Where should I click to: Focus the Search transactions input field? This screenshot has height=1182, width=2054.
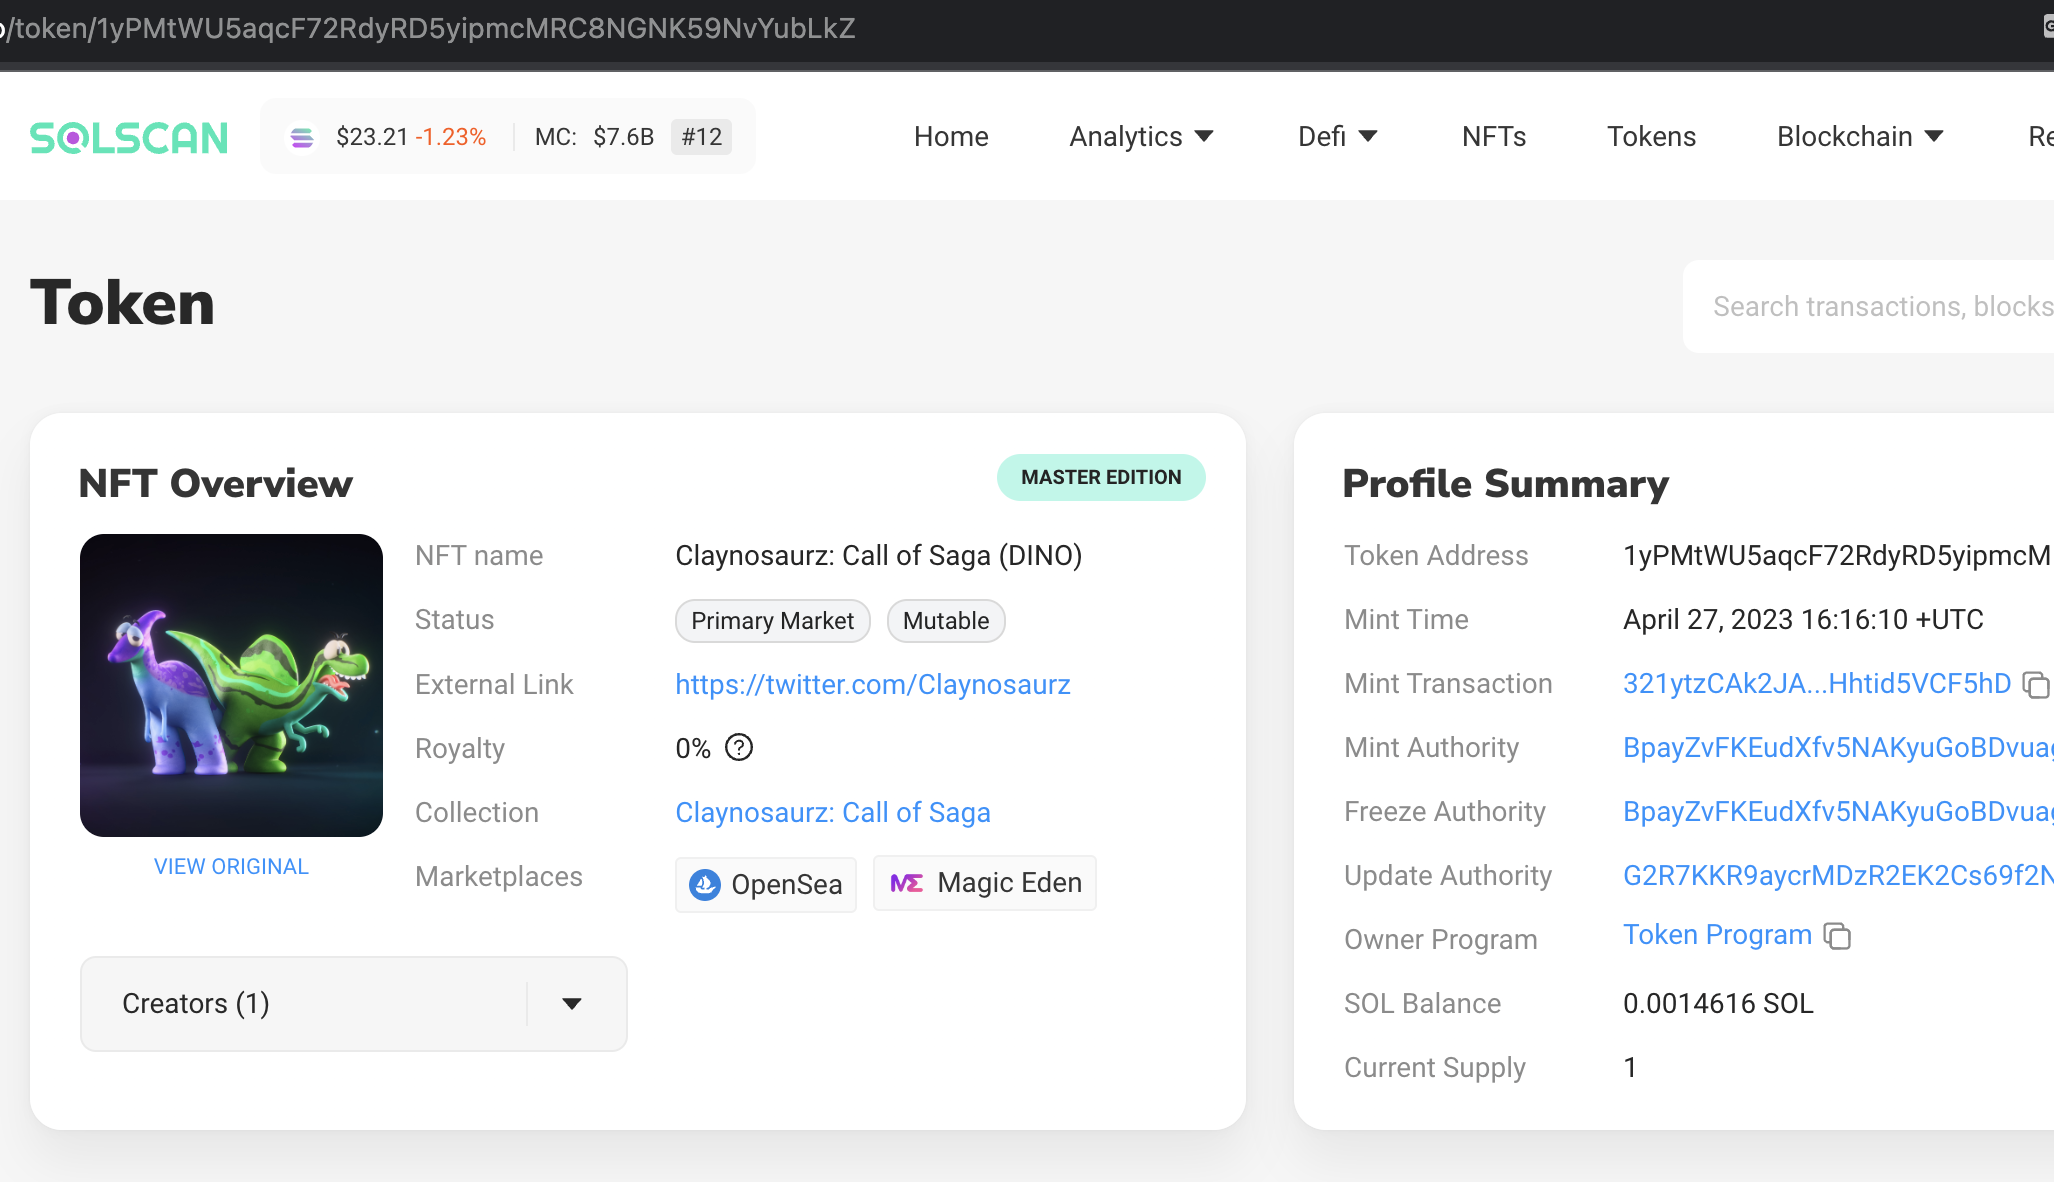pyautogui.click(x=1880, y=306)
